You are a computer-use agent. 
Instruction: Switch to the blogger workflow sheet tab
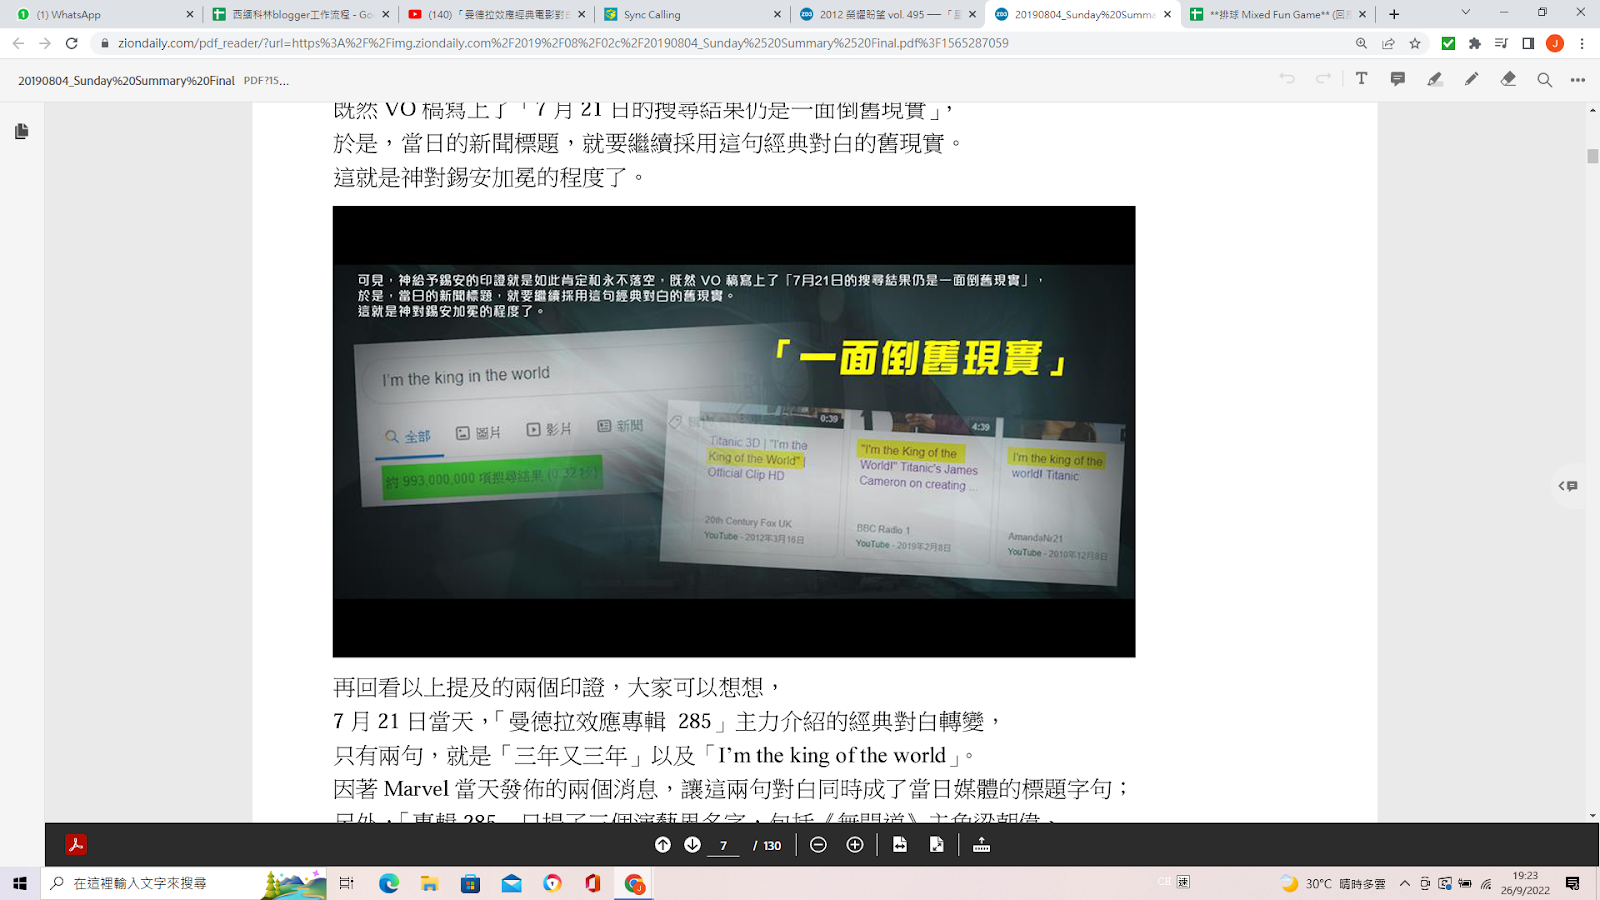tap(299, 14)
